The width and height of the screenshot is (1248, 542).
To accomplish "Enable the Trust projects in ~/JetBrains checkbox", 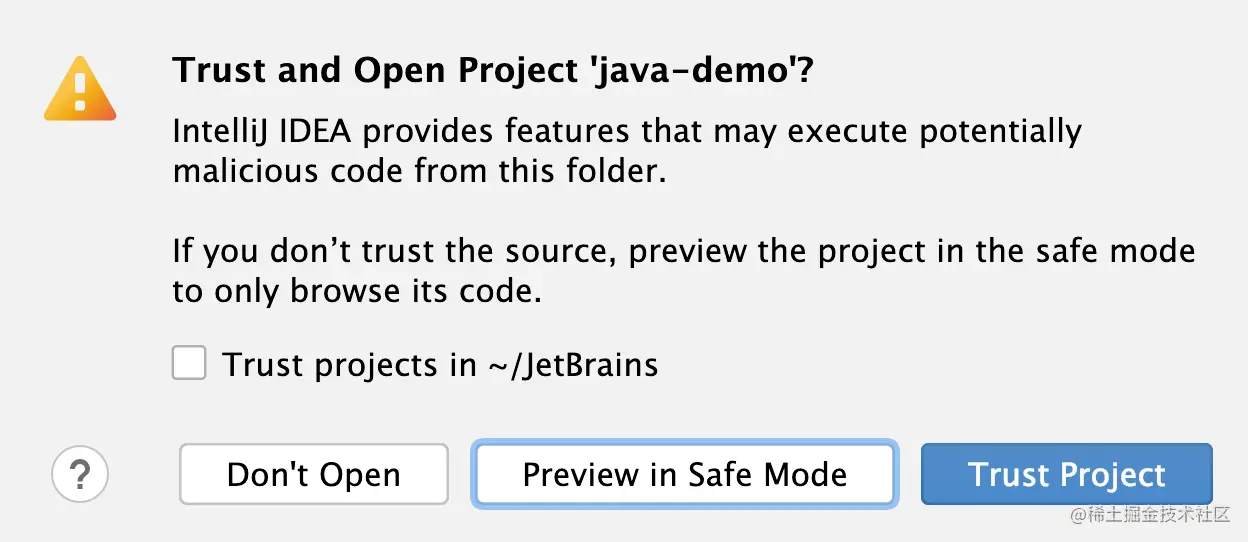I will tap(189, 363).
